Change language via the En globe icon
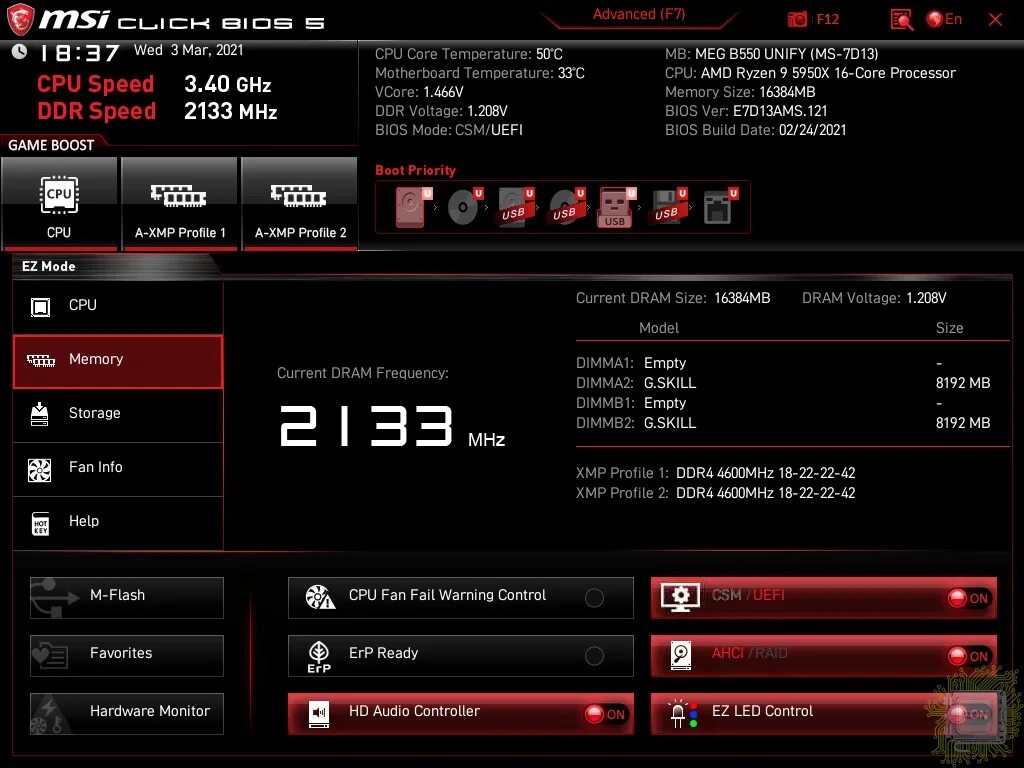 click(x=944, y=20)
